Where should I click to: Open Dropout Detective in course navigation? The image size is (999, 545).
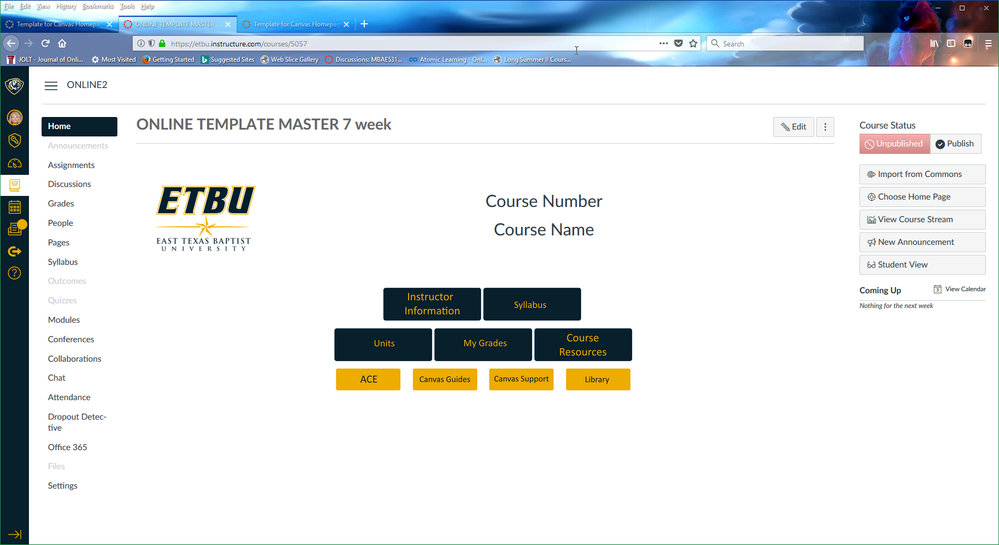click(76, 422)
